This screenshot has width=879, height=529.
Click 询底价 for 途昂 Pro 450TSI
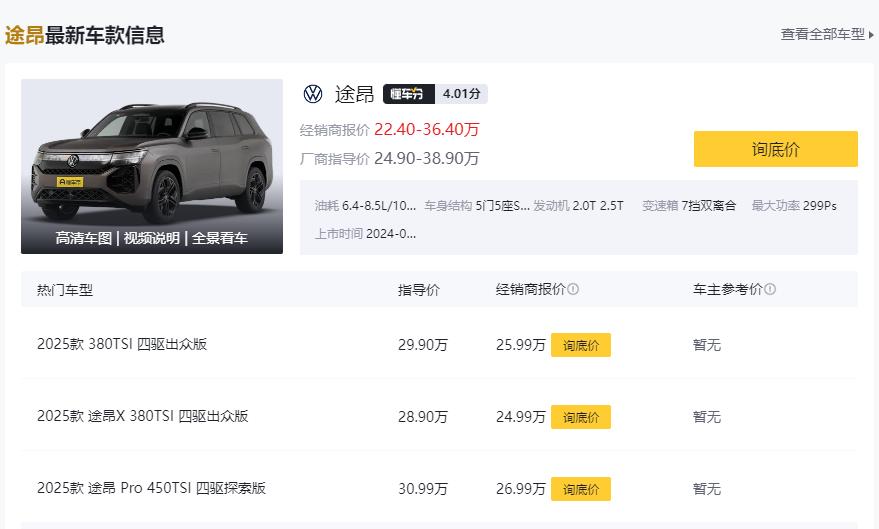coord(580,489)
